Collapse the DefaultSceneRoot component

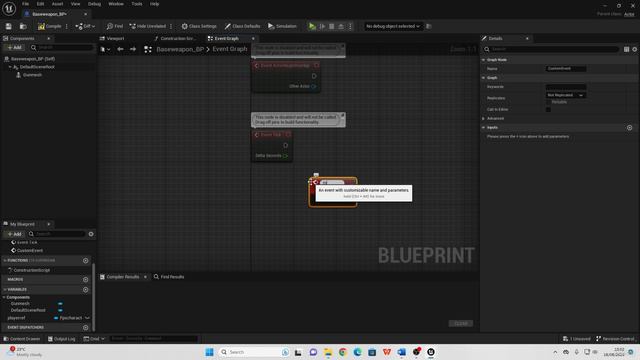(10, 67)
